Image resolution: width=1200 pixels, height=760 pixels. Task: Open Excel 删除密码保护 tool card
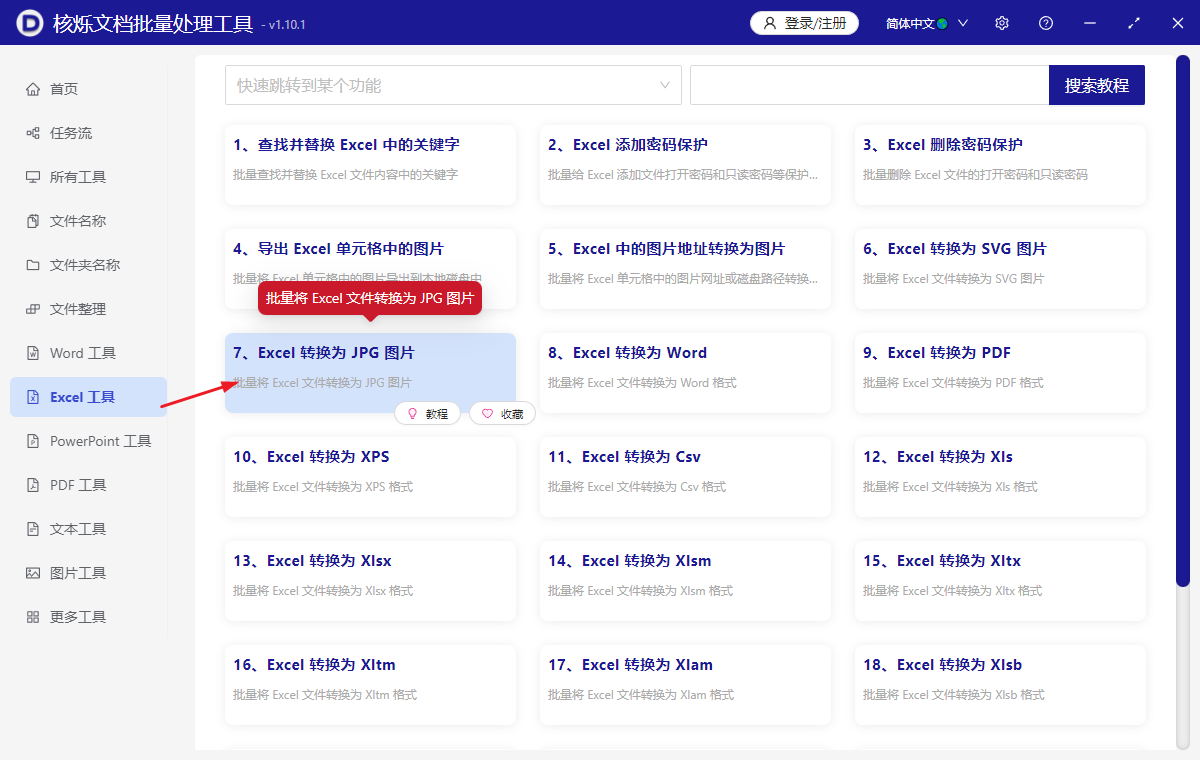1000,164
